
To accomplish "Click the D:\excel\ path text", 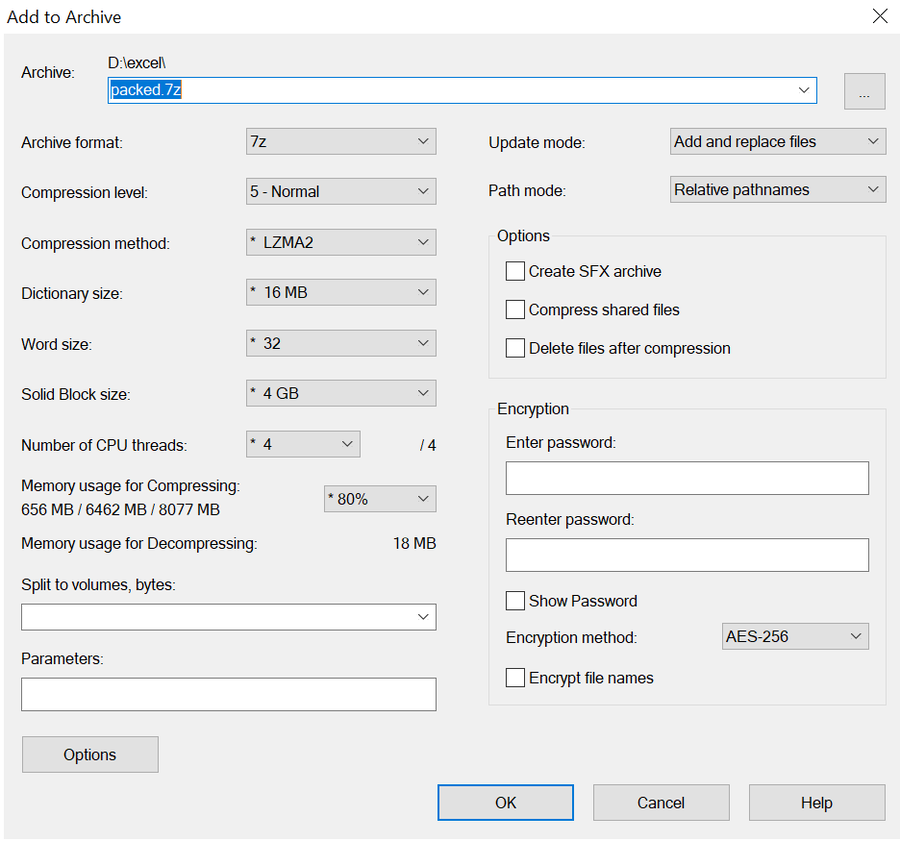I will tap(137, 63).
